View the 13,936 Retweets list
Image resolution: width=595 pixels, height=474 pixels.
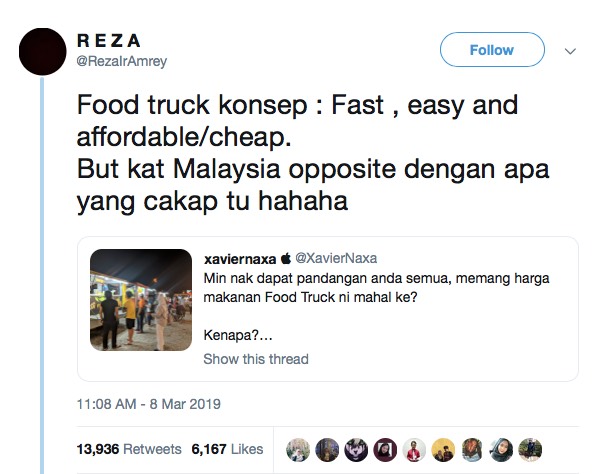[x=129, y=449]
